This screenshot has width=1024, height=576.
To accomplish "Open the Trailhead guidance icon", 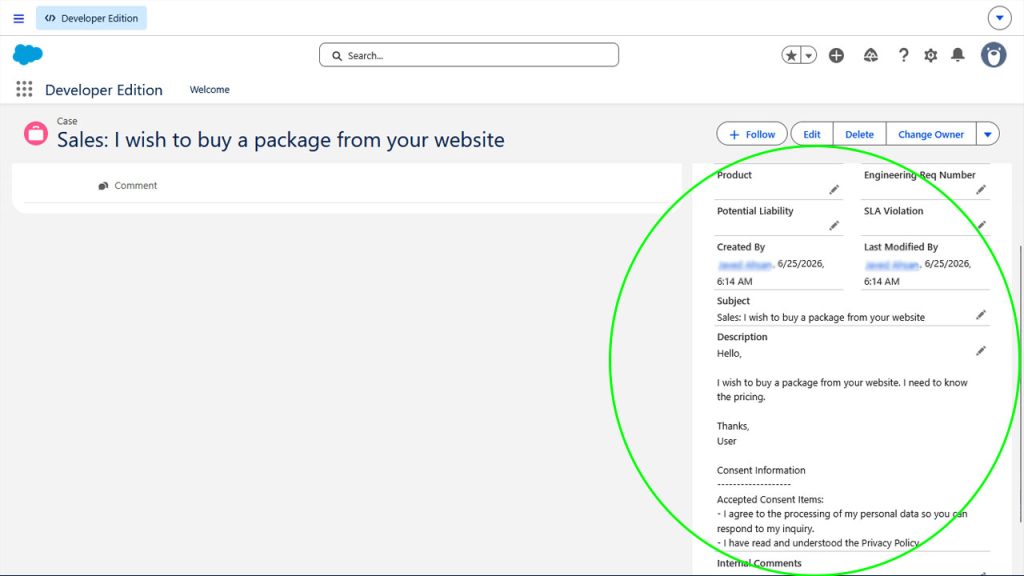I will pyautogui.click(x=871, y=56).
